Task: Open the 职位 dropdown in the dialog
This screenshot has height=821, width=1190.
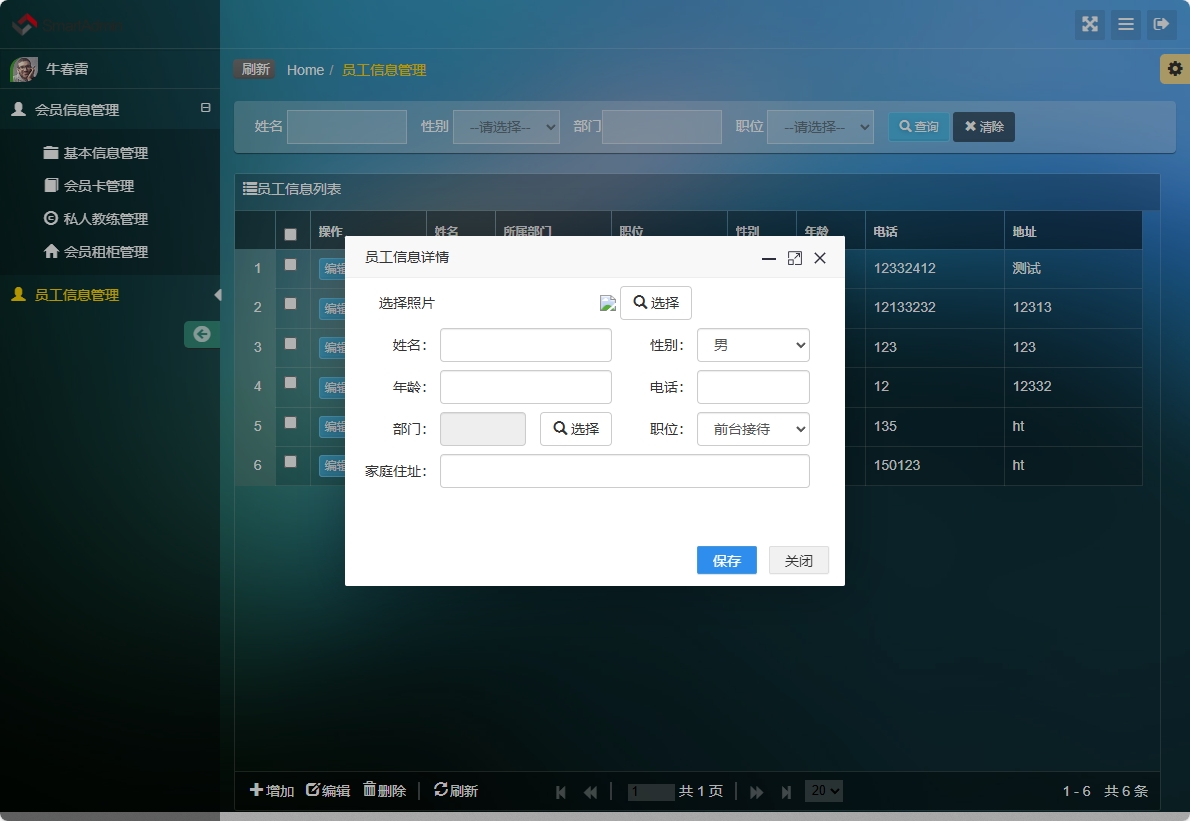Action: pyautogui.click(x=753, y=429)
